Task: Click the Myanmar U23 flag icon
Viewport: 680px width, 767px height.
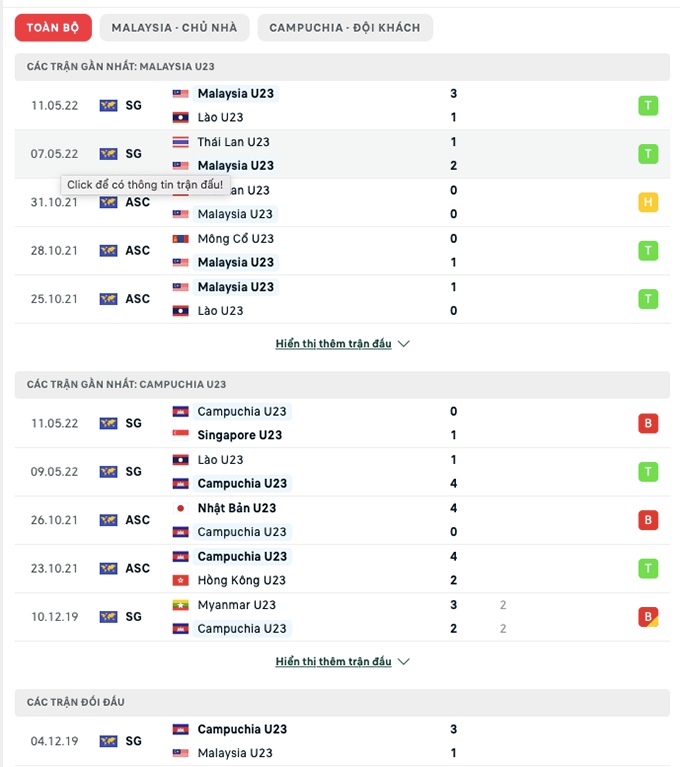Action: point(181,605)
